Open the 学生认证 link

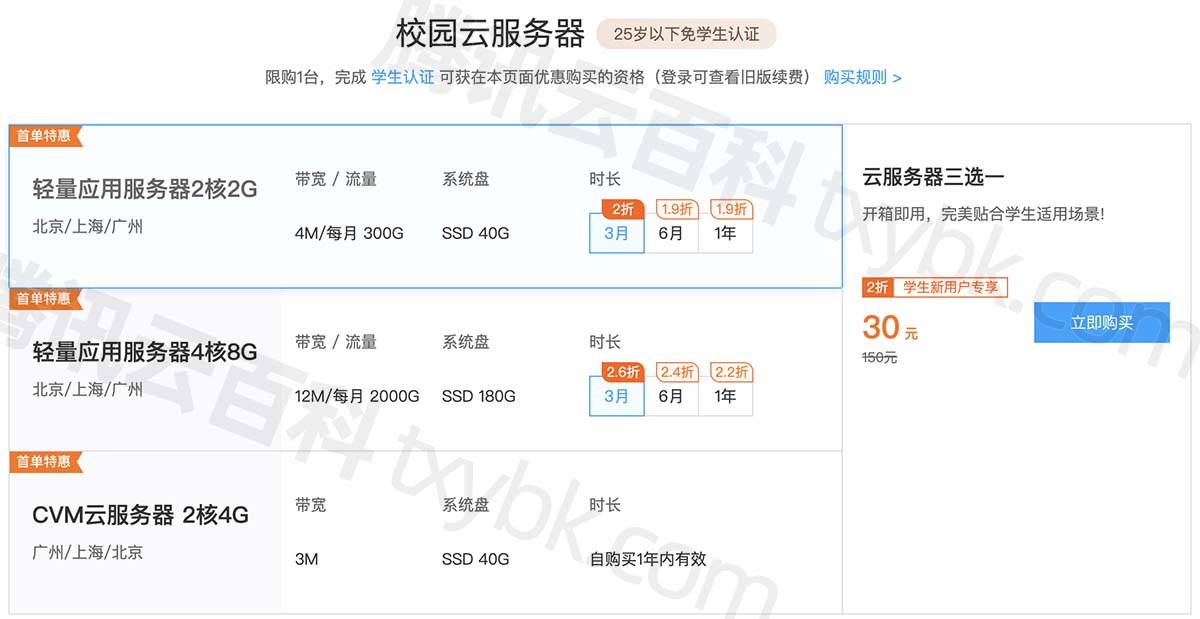(x=403, y=77)
